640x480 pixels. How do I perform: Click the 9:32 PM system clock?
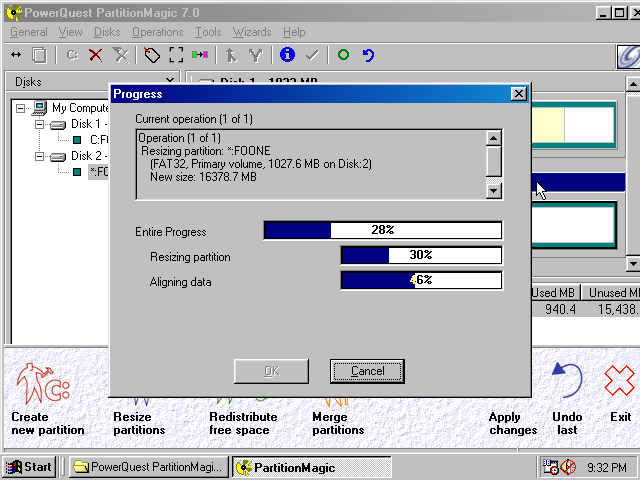pos(607,467)
